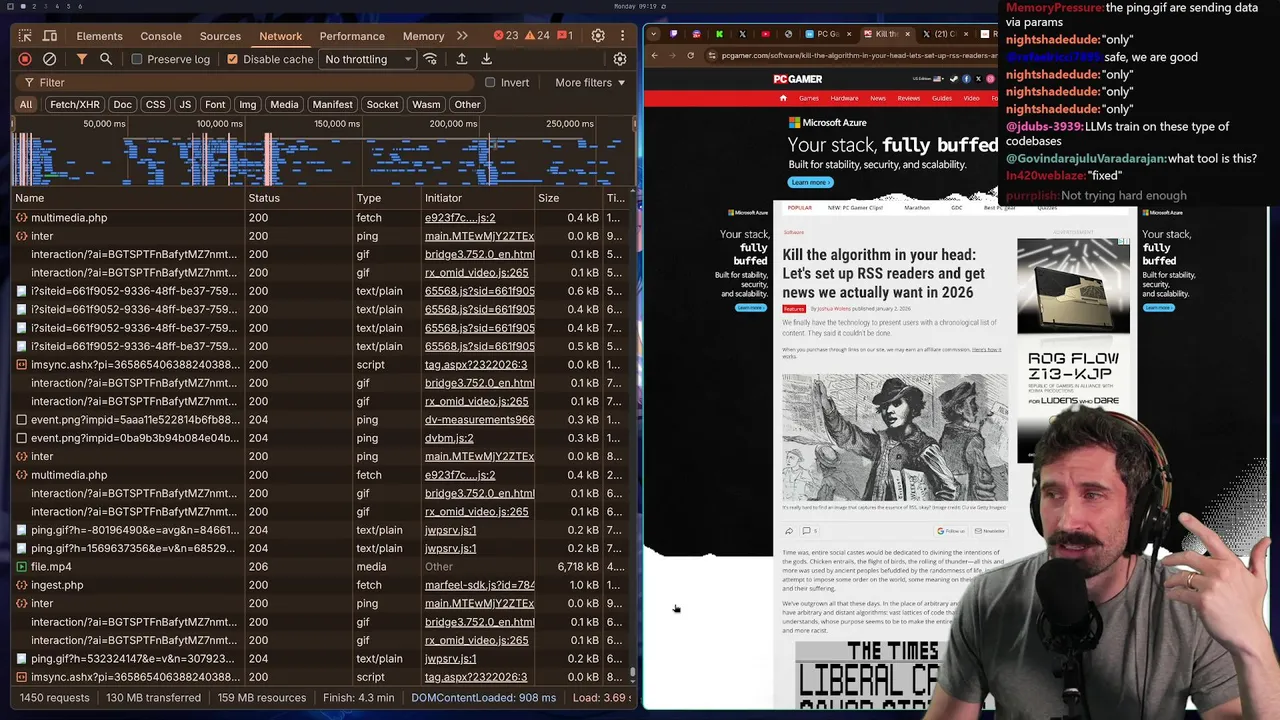This screenshot has height=720, width=1280.
Task: Toggle the JS type filter
Action: [x=185, y=104]
